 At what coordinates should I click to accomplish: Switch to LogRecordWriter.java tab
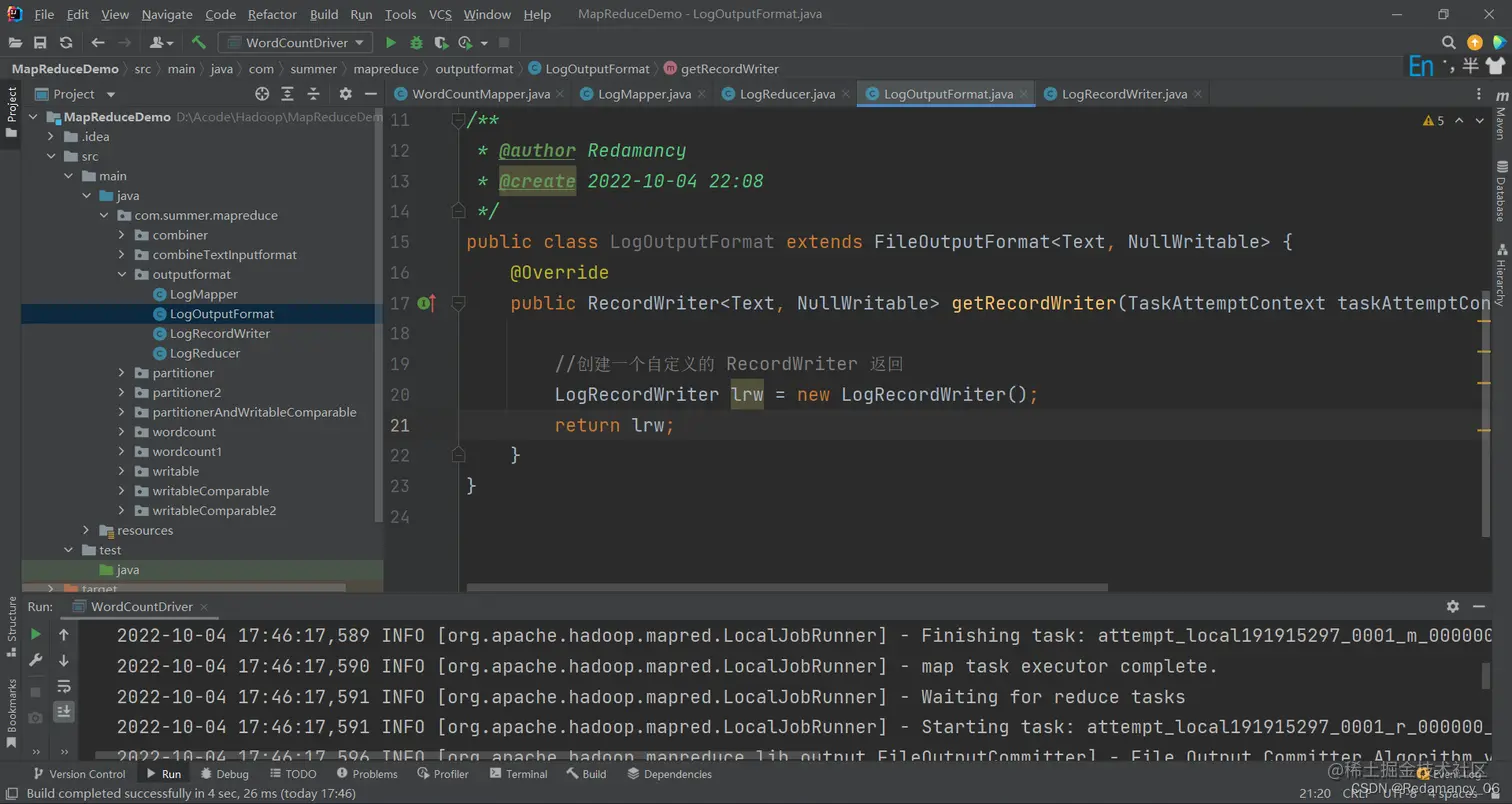1125,94
